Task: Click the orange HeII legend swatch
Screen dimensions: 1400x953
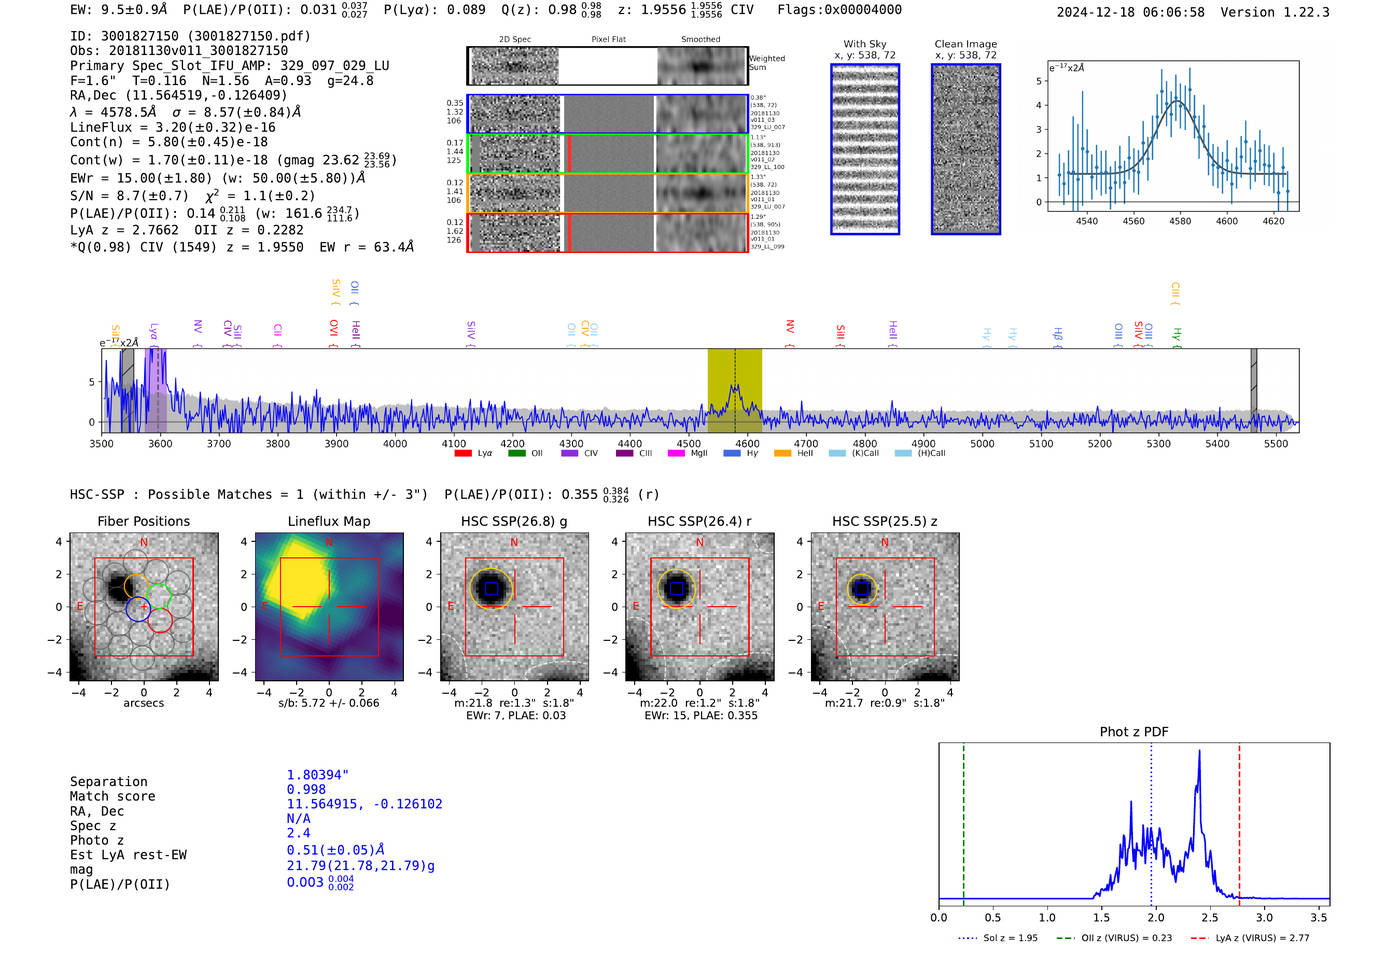Action: [782, 453]
